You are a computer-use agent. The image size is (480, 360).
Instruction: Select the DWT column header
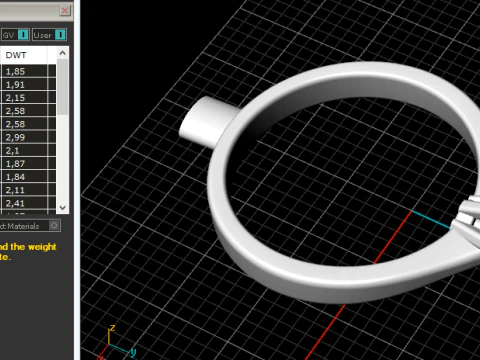click(x=24, y=55)
